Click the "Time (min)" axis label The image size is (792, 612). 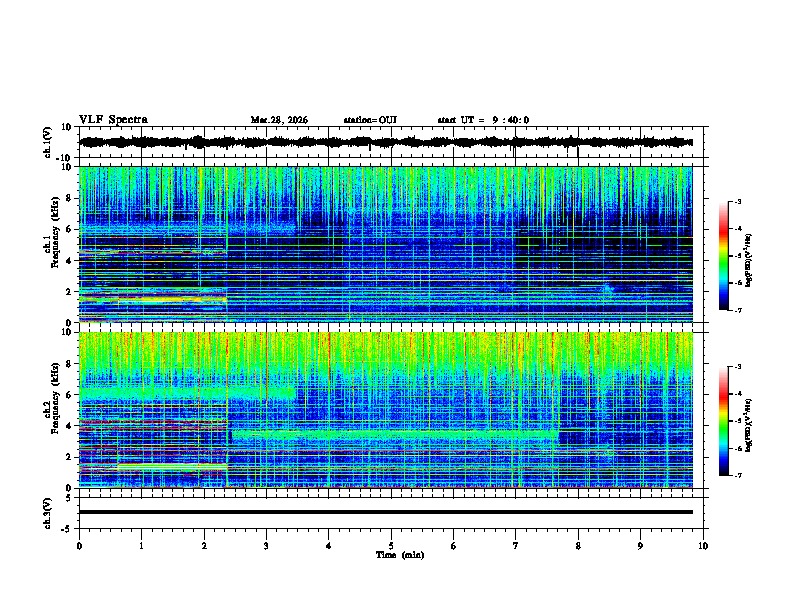coord(400,555)
